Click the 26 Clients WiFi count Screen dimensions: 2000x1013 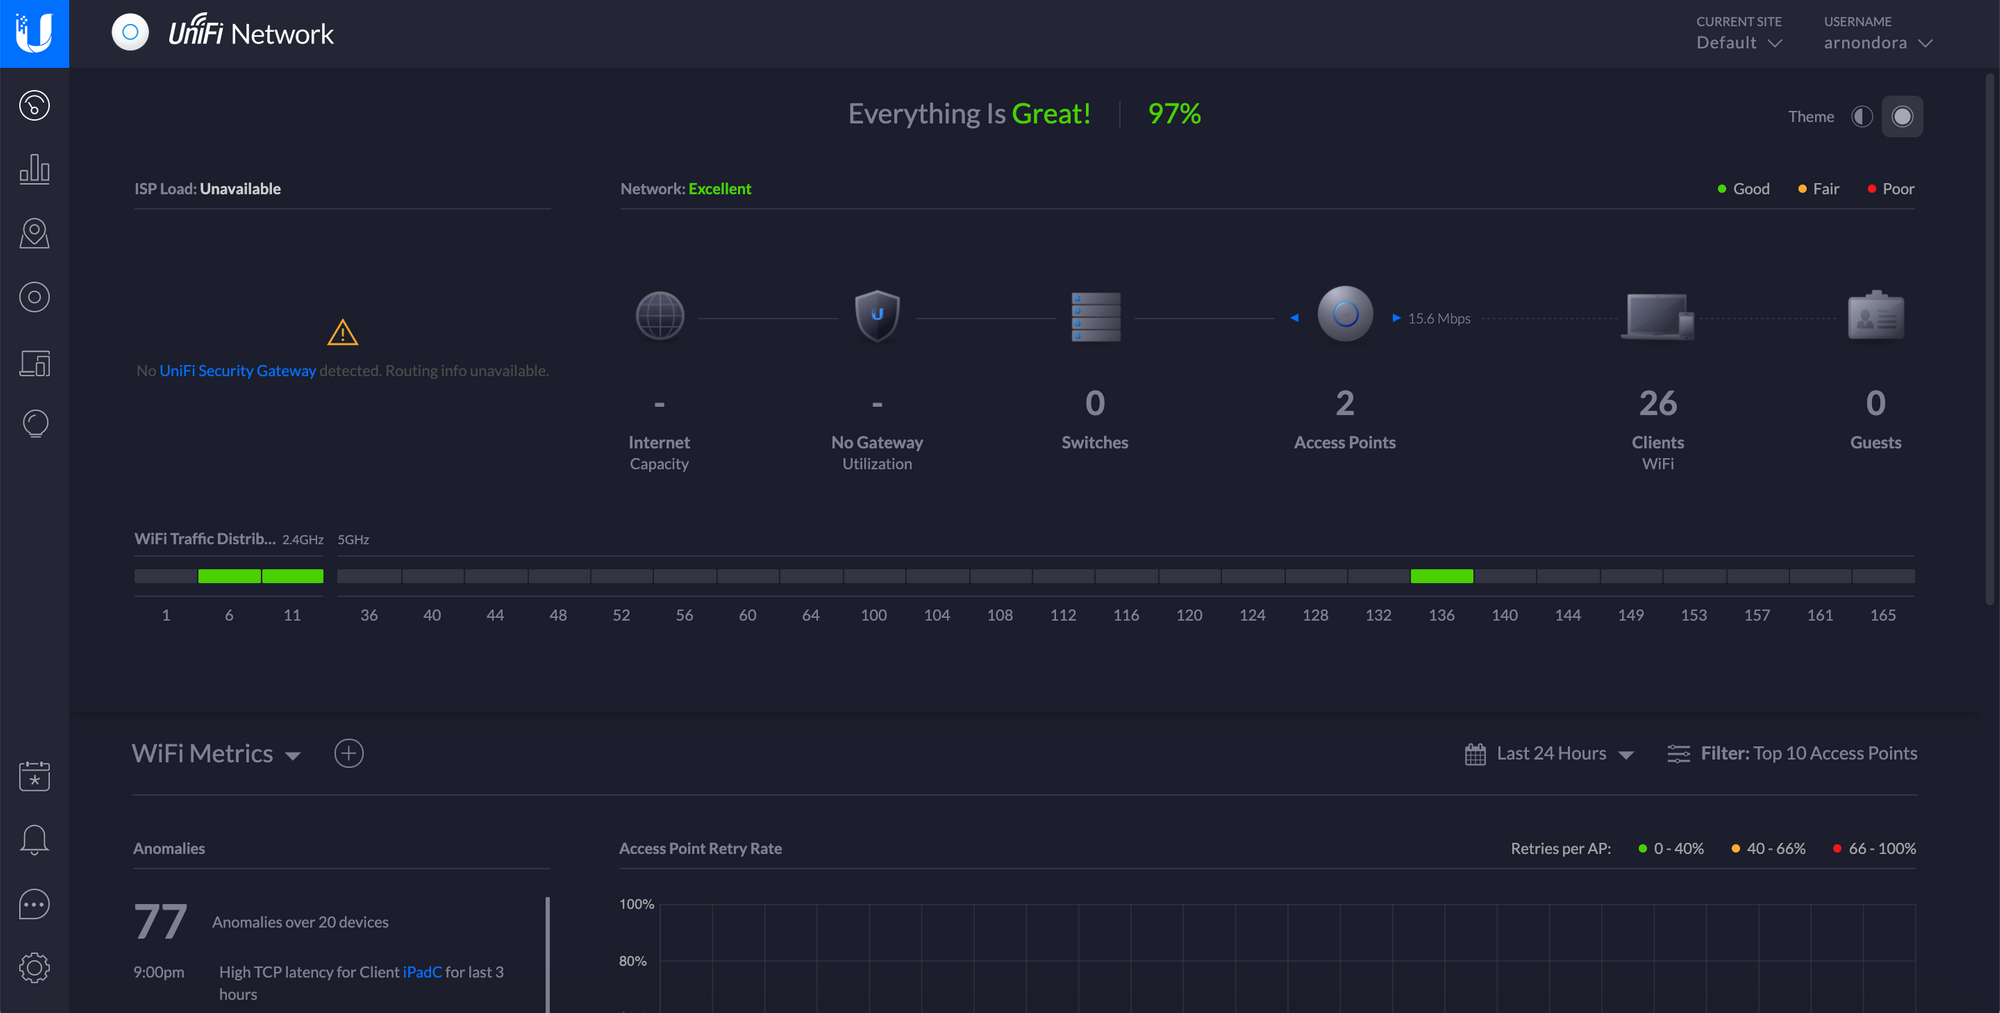1658,403
